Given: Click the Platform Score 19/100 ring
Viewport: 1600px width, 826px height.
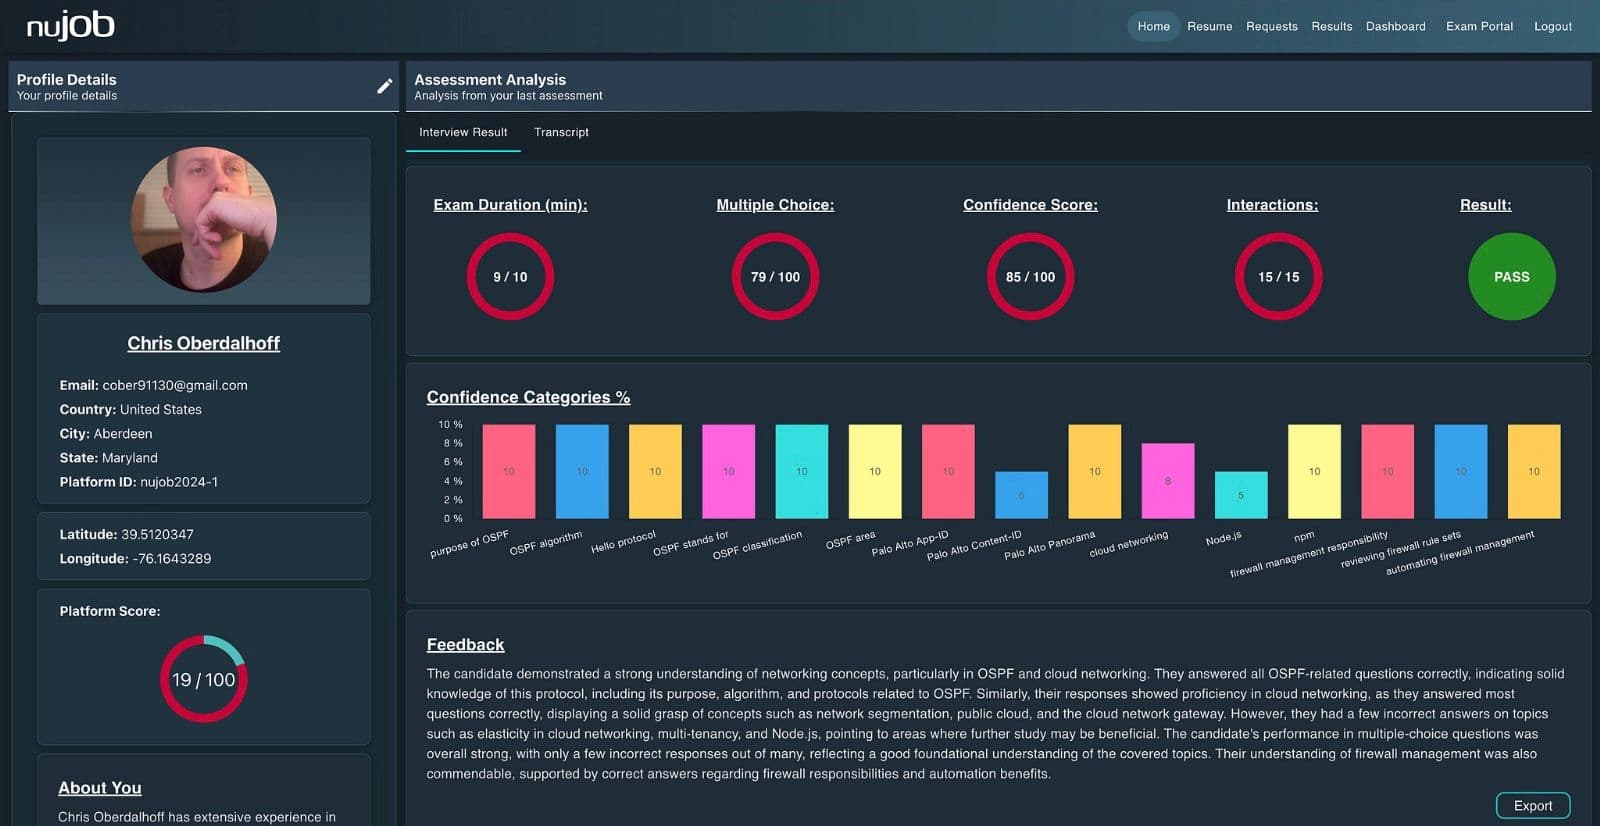Looking at the screenshot, I should [203, 679].
